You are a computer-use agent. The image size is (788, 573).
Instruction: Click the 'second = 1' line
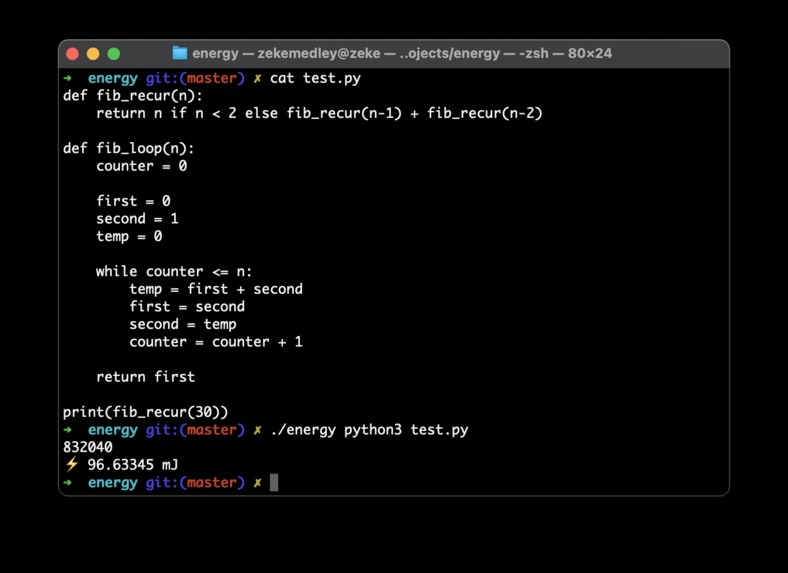coord(137,219)
